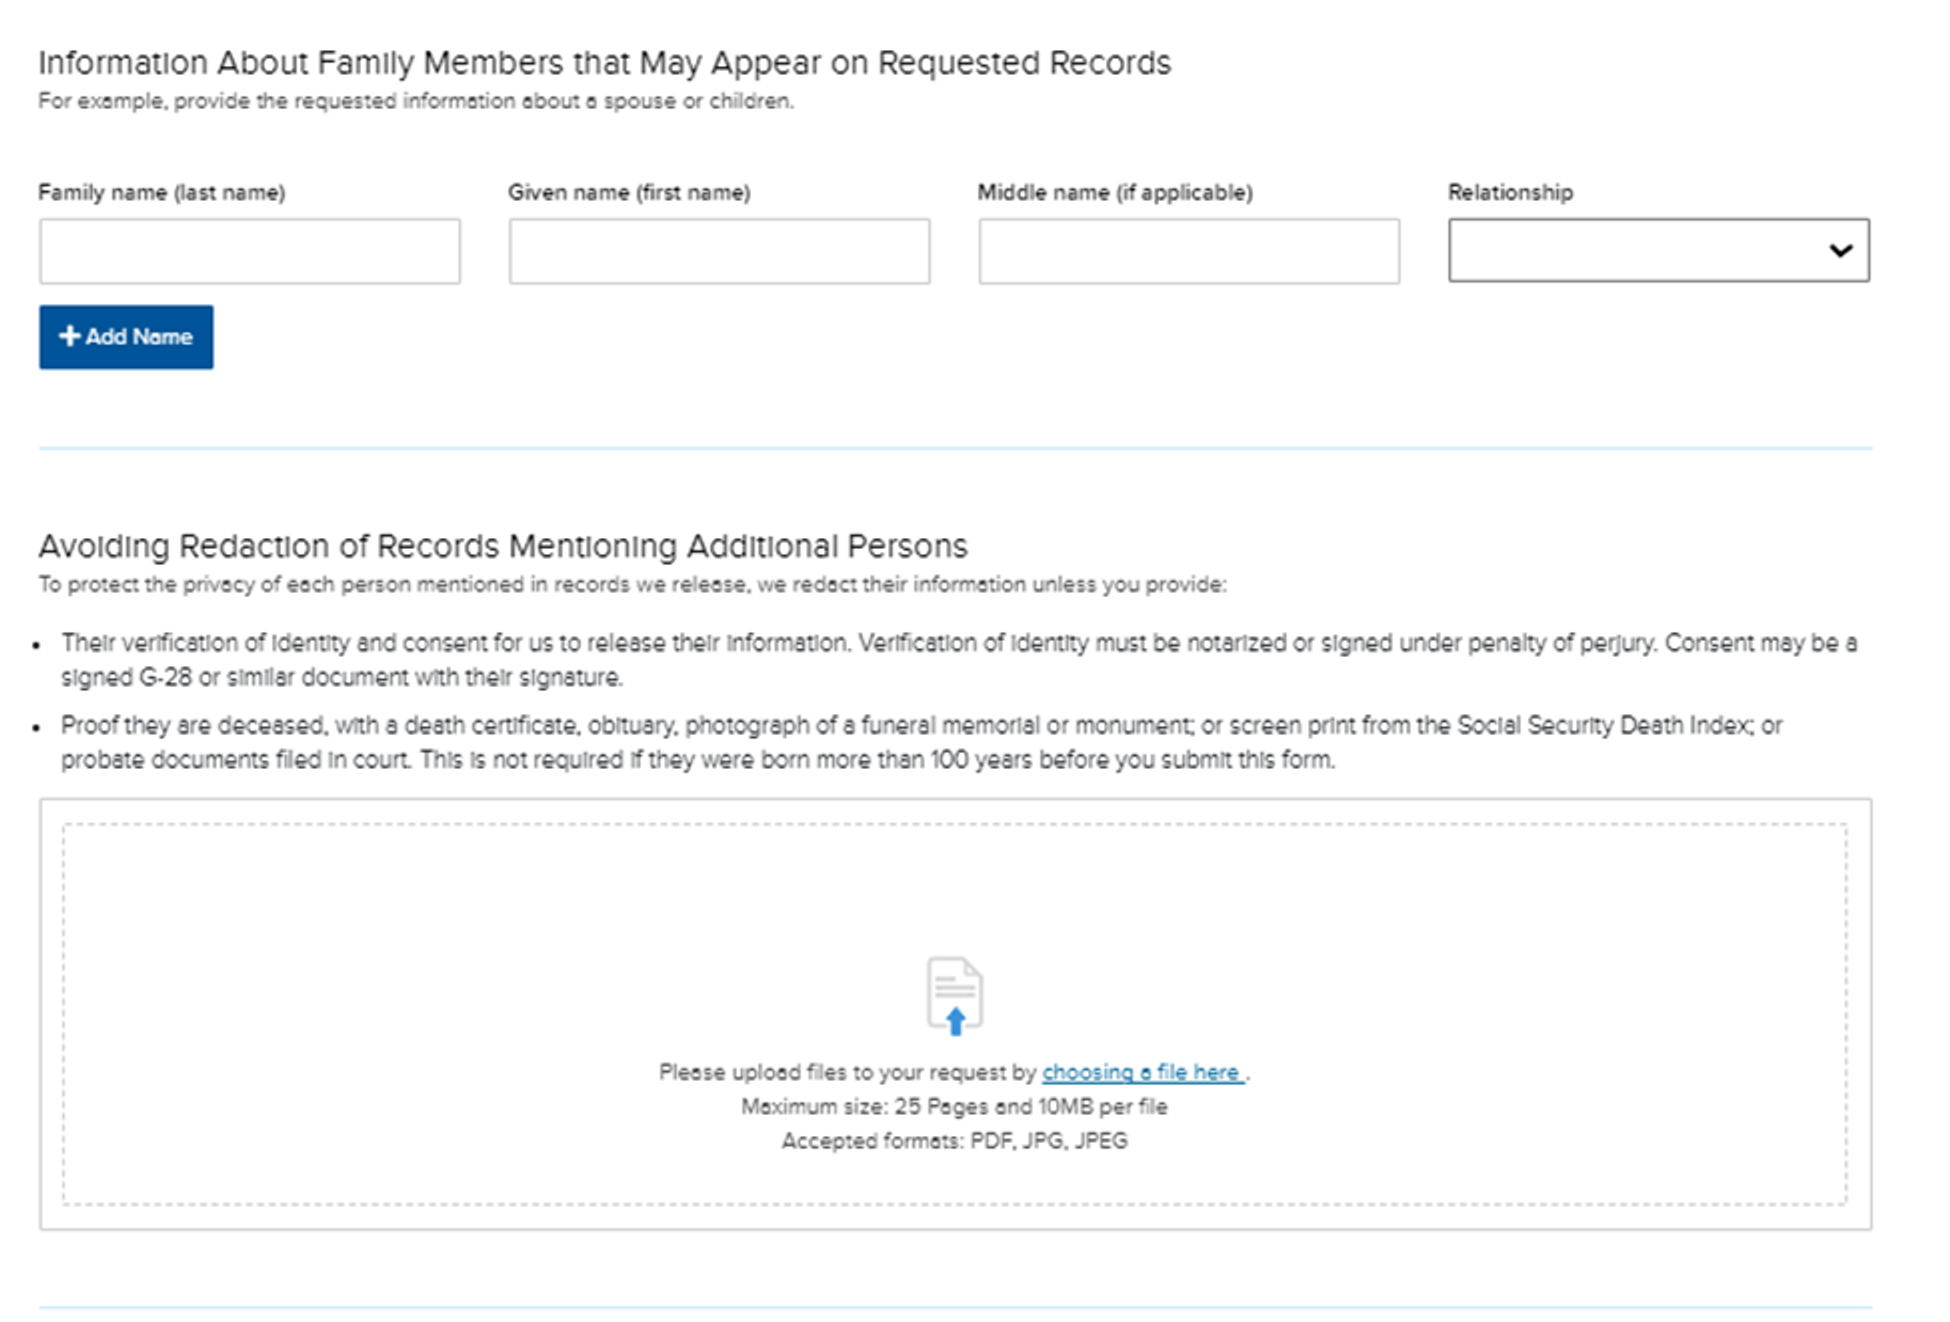The image size is (1950, 1322).
Task: Click the upload document icon
Action: pyautogui.click(x=954, y=995)
